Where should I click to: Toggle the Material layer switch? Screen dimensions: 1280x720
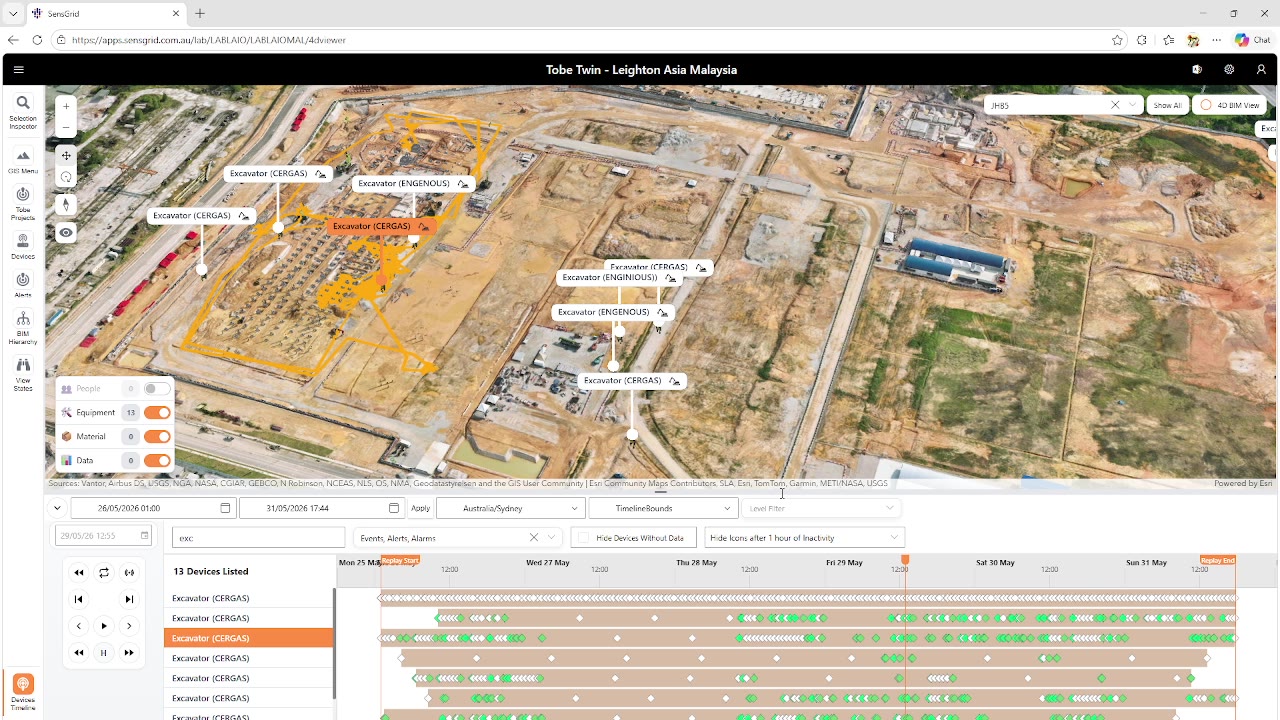click(x=156, y=437)
